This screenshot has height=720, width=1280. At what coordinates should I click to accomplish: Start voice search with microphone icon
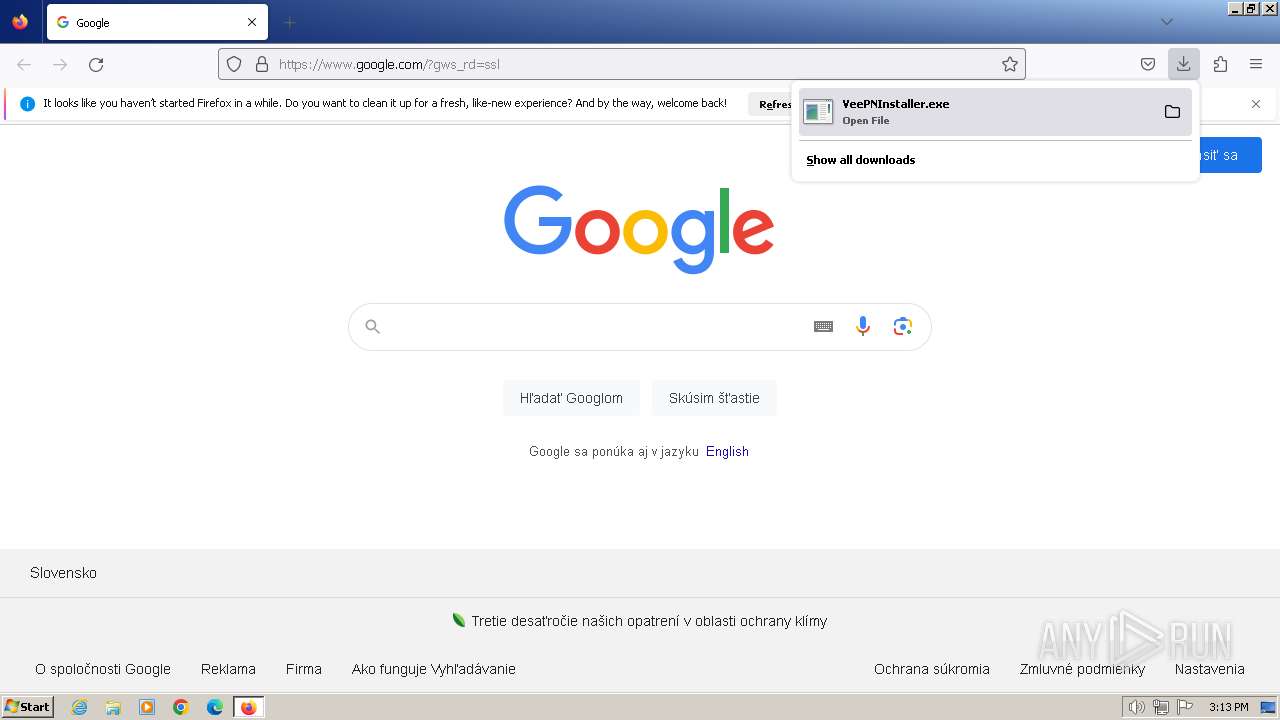tap(863, 326)
